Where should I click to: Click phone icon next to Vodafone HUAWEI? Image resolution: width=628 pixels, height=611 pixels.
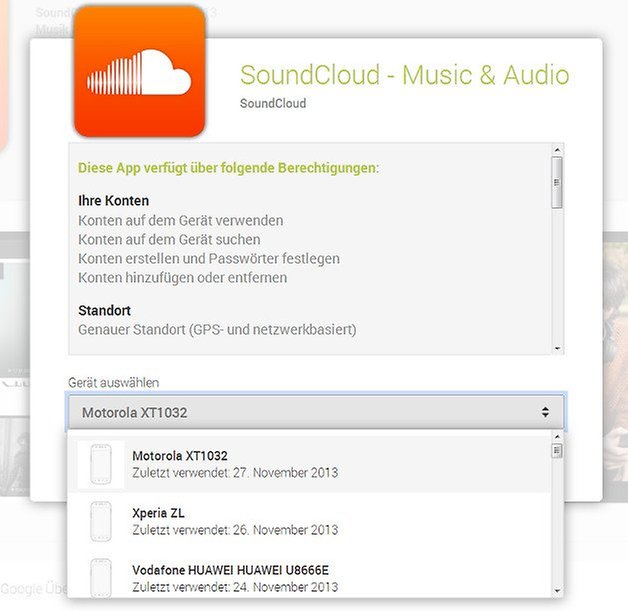click(101, 578)
